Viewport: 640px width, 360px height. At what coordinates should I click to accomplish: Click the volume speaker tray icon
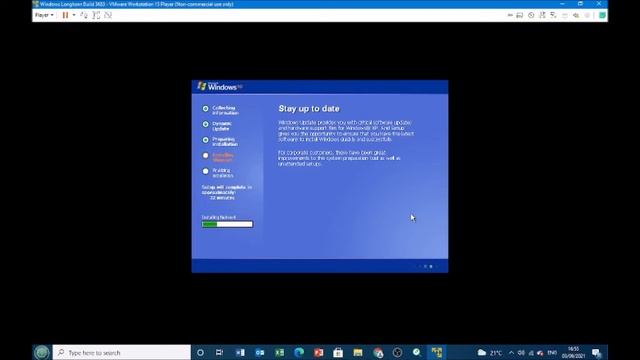[x=521, y=352]
